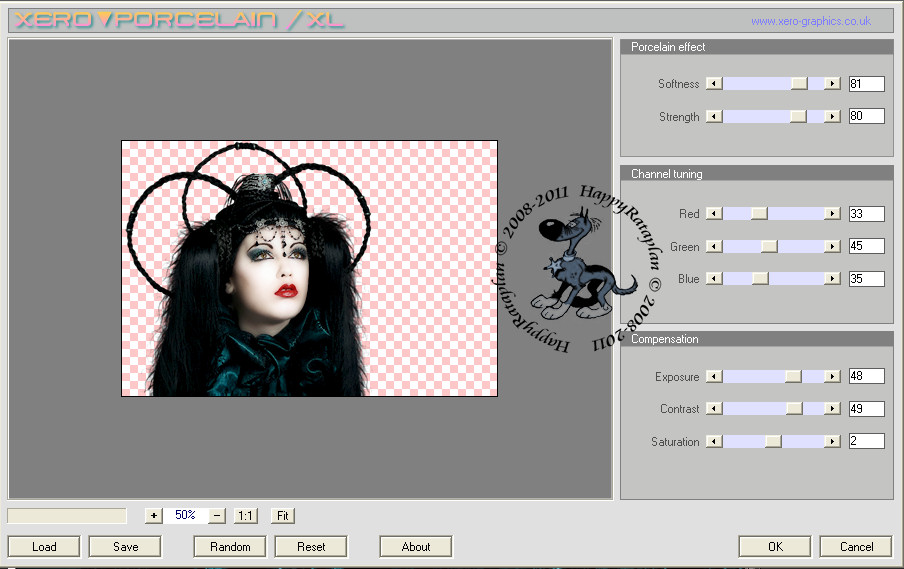Lower Contrast using left arrow

714,409
